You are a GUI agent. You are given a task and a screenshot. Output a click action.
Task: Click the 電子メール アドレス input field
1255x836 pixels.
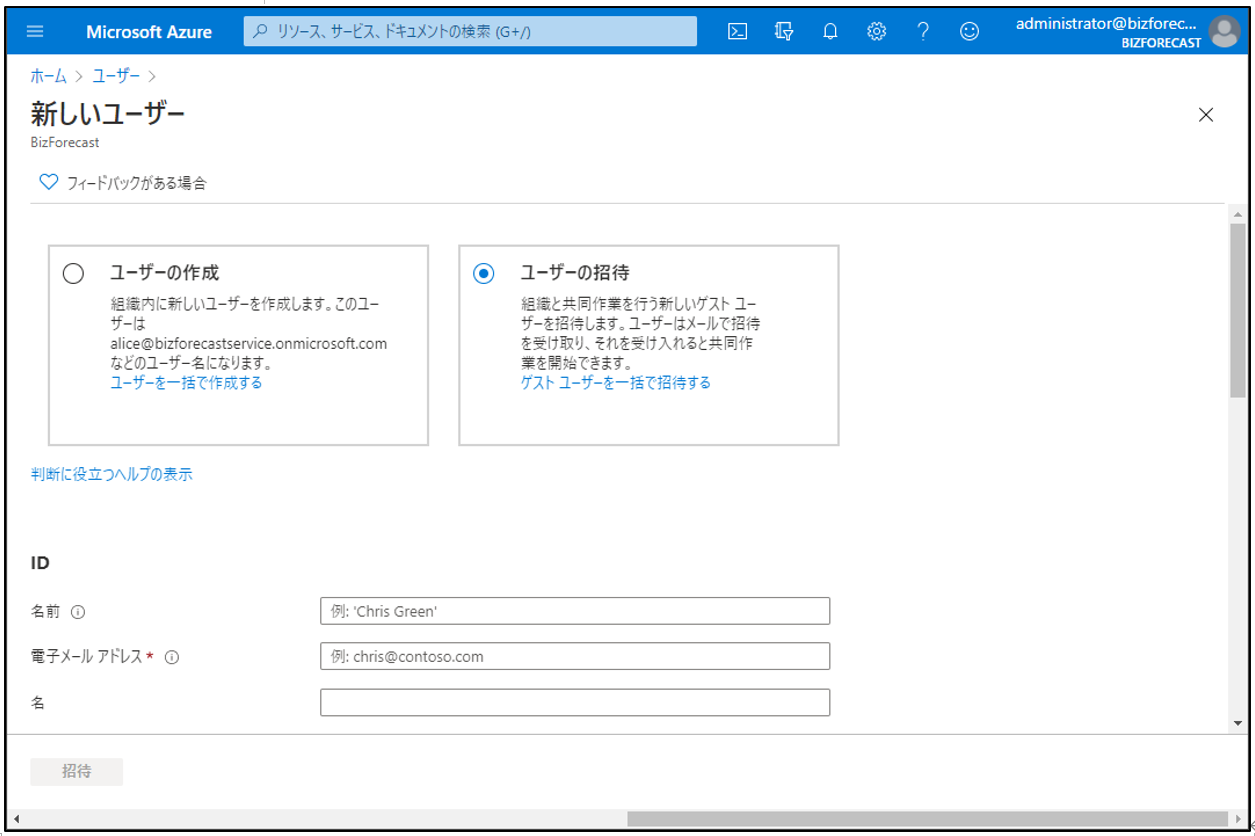click(575, 657)
